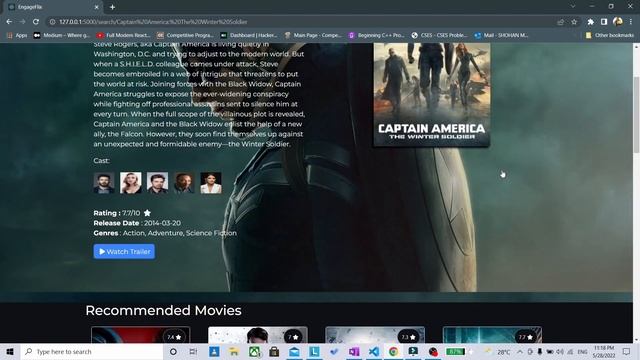Open the first cast member's photo

click(x=104, y=182)
